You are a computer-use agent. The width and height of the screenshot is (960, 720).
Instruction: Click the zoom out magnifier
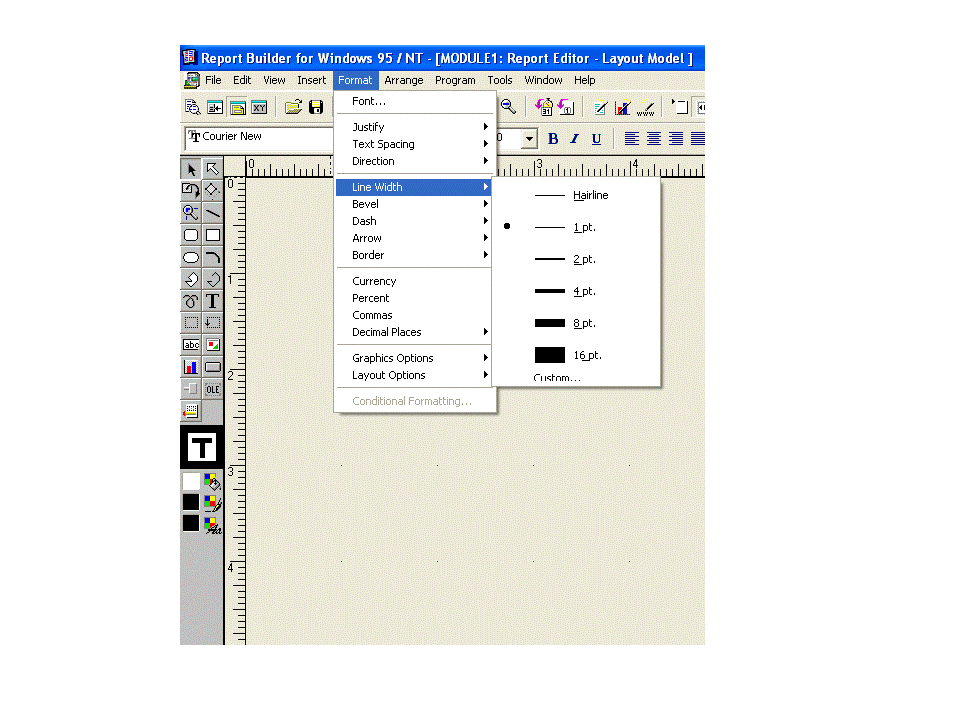(x=508, y=107)
